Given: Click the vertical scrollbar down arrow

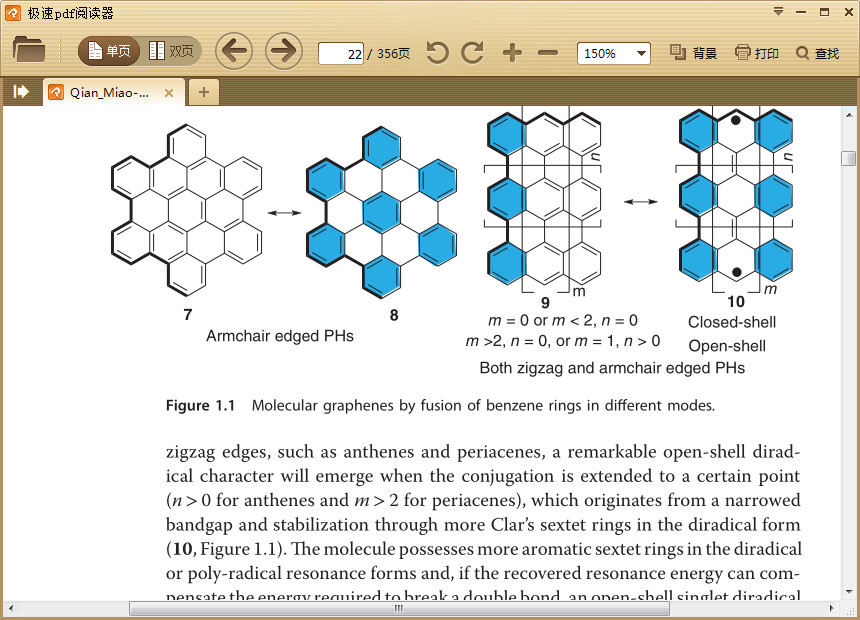Looking at the screenshot, I should click(x=849, y=591).
